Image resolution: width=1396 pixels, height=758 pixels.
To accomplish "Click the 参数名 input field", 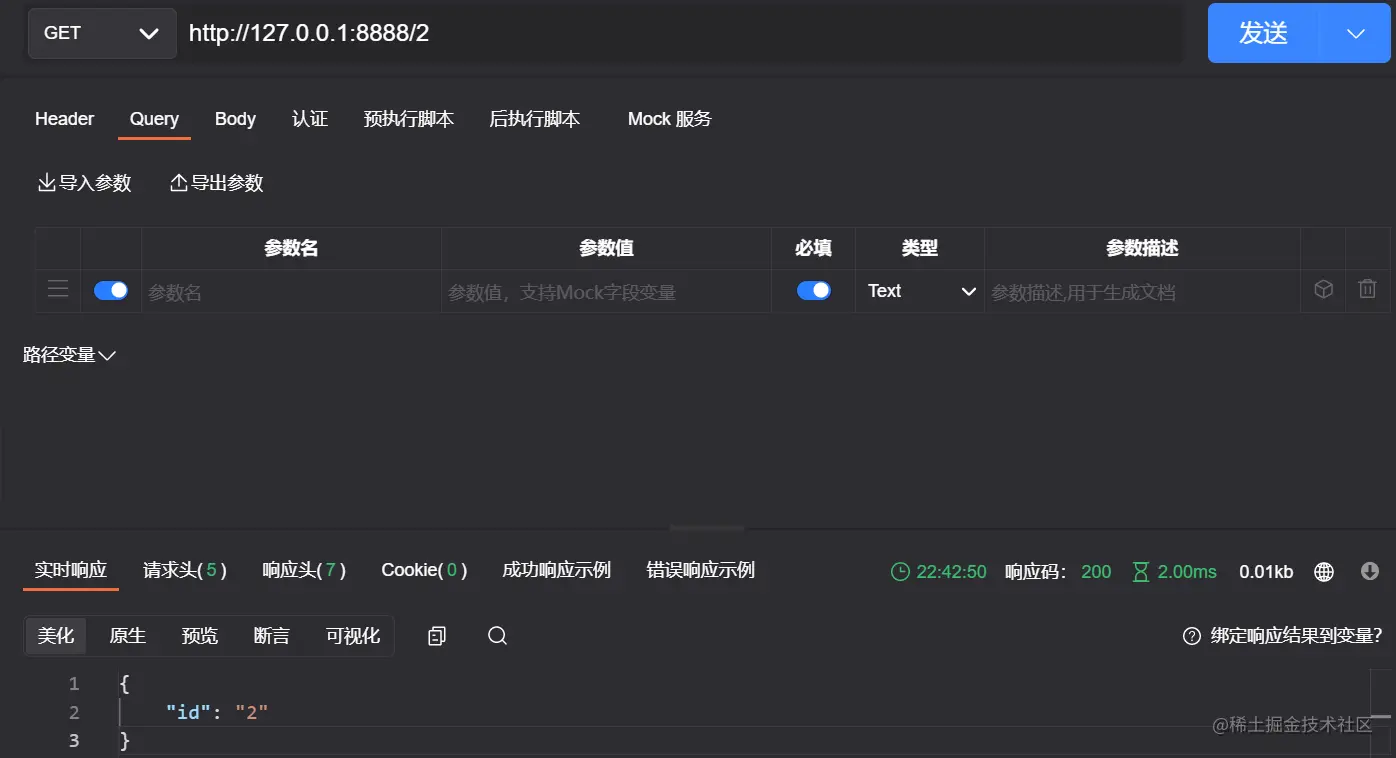I will point(291,292).
